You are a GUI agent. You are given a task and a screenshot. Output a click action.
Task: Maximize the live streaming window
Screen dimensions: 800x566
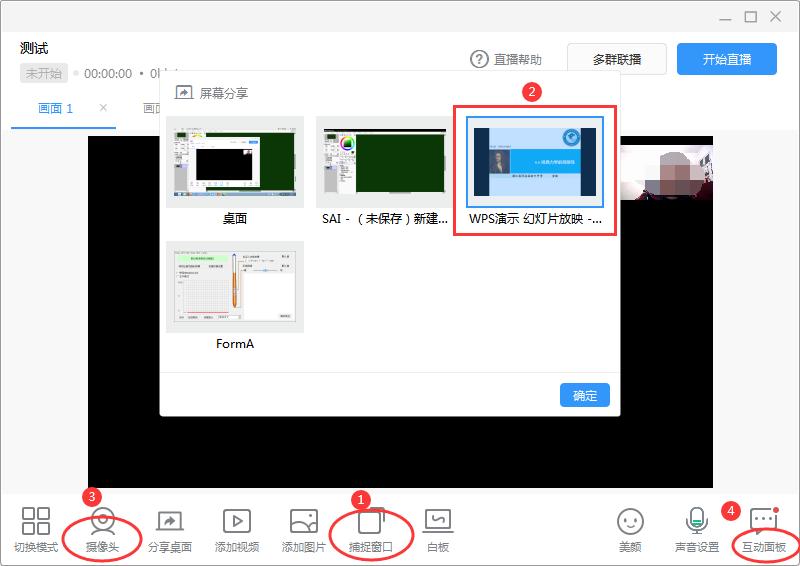coord(751,17)
